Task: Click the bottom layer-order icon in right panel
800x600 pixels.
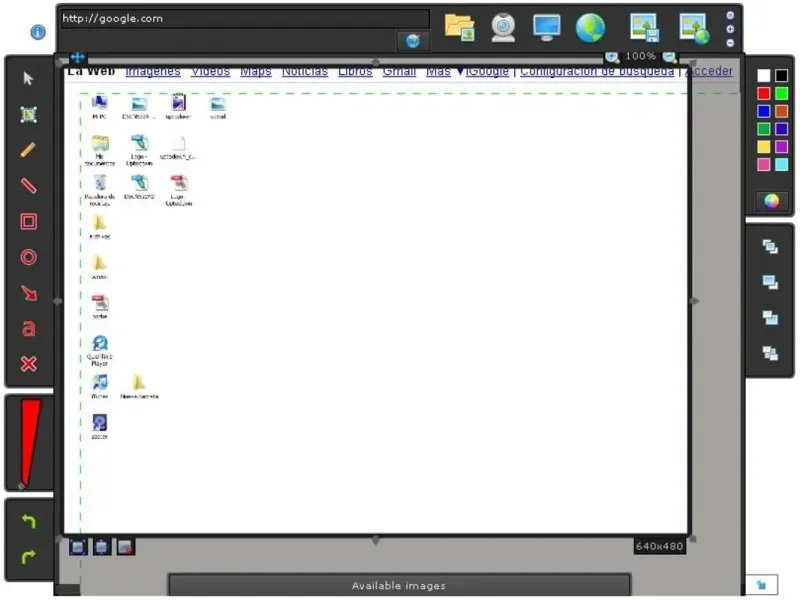Action: pos(770,353)
